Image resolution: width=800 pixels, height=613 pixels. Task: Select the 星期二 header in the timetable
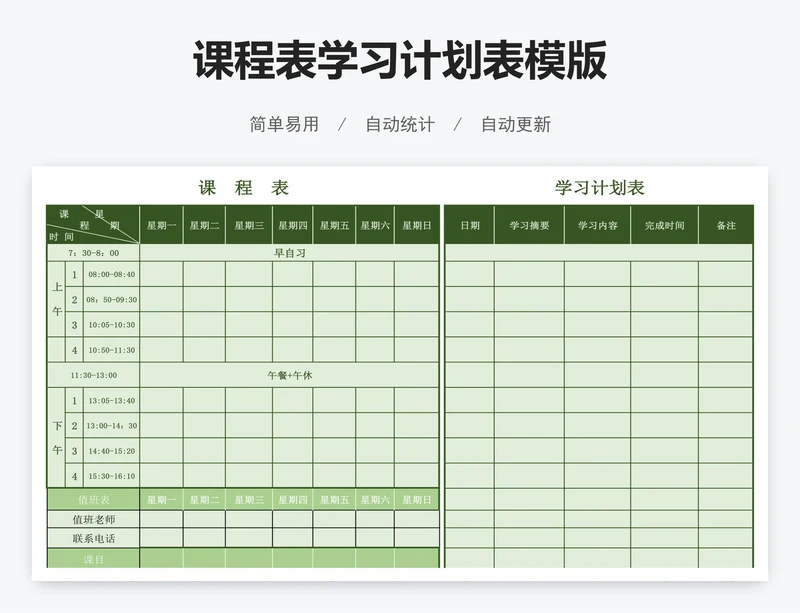pos(204,225)
